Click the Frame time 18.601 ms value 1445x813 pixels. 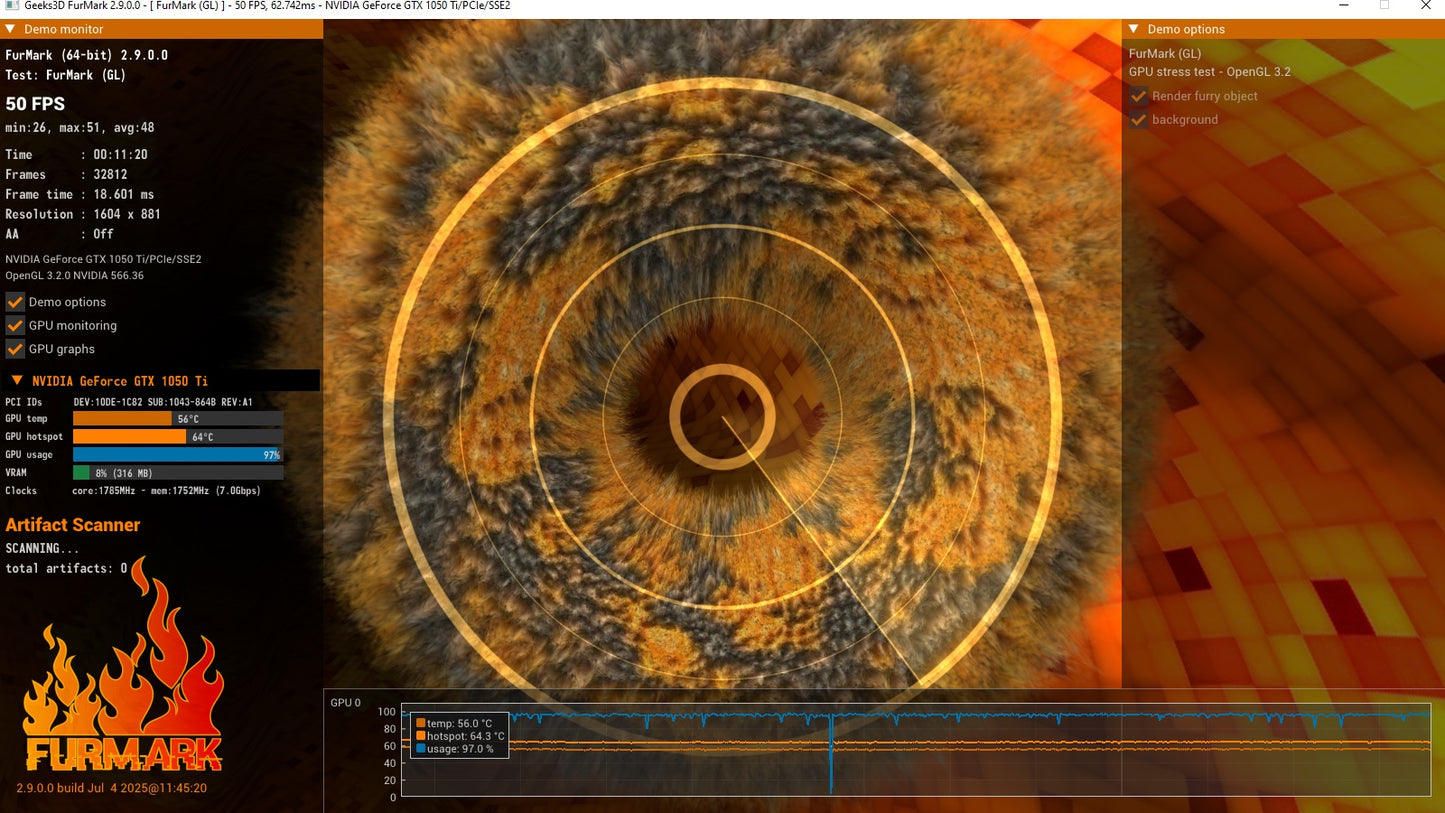(x=124, y=195)
